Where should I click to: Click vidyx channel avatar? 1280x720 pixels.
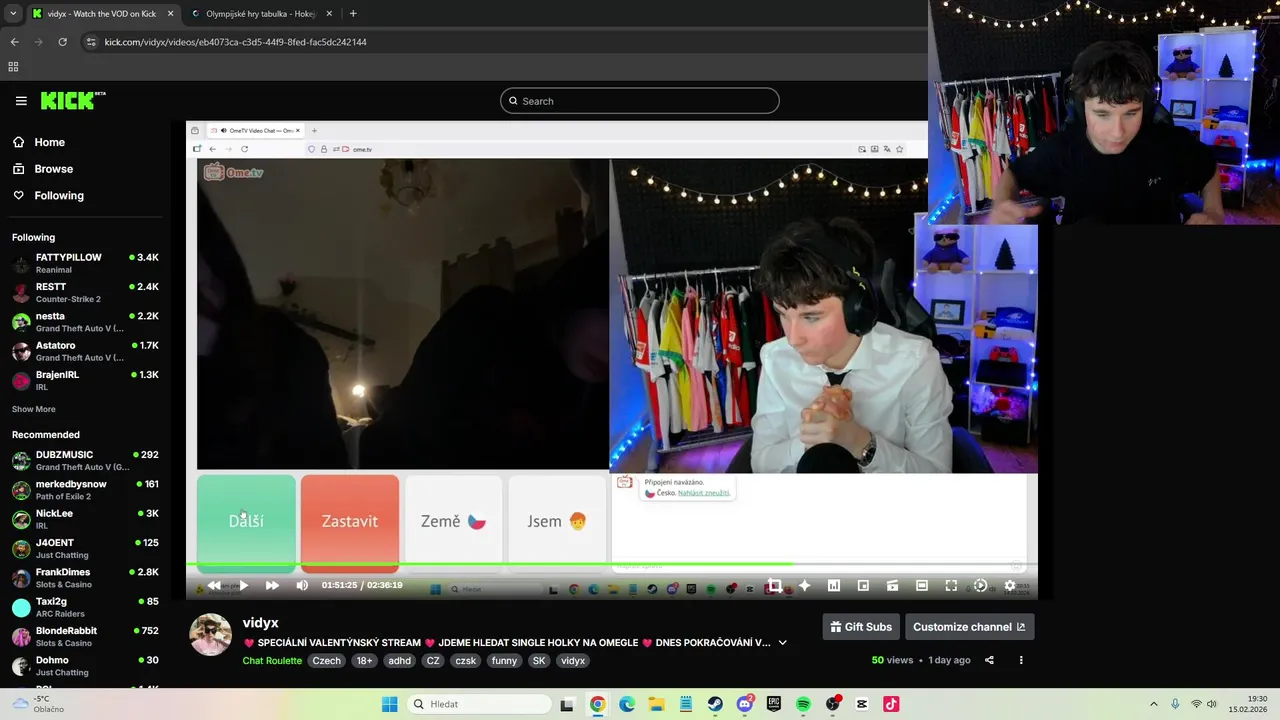click(211, 635)
